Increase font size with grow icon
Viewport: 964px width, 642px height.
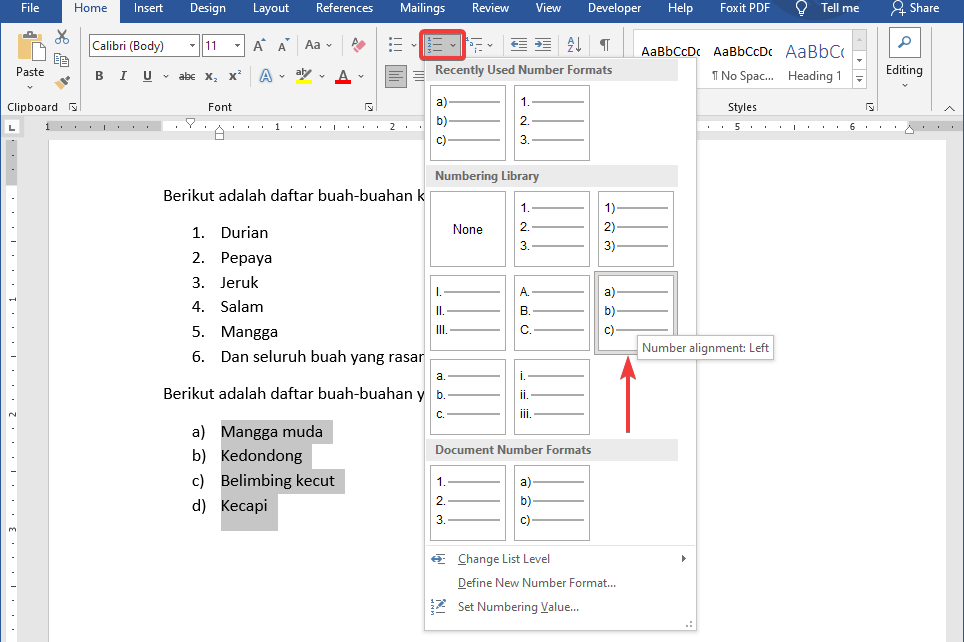(x=259, y=46)
